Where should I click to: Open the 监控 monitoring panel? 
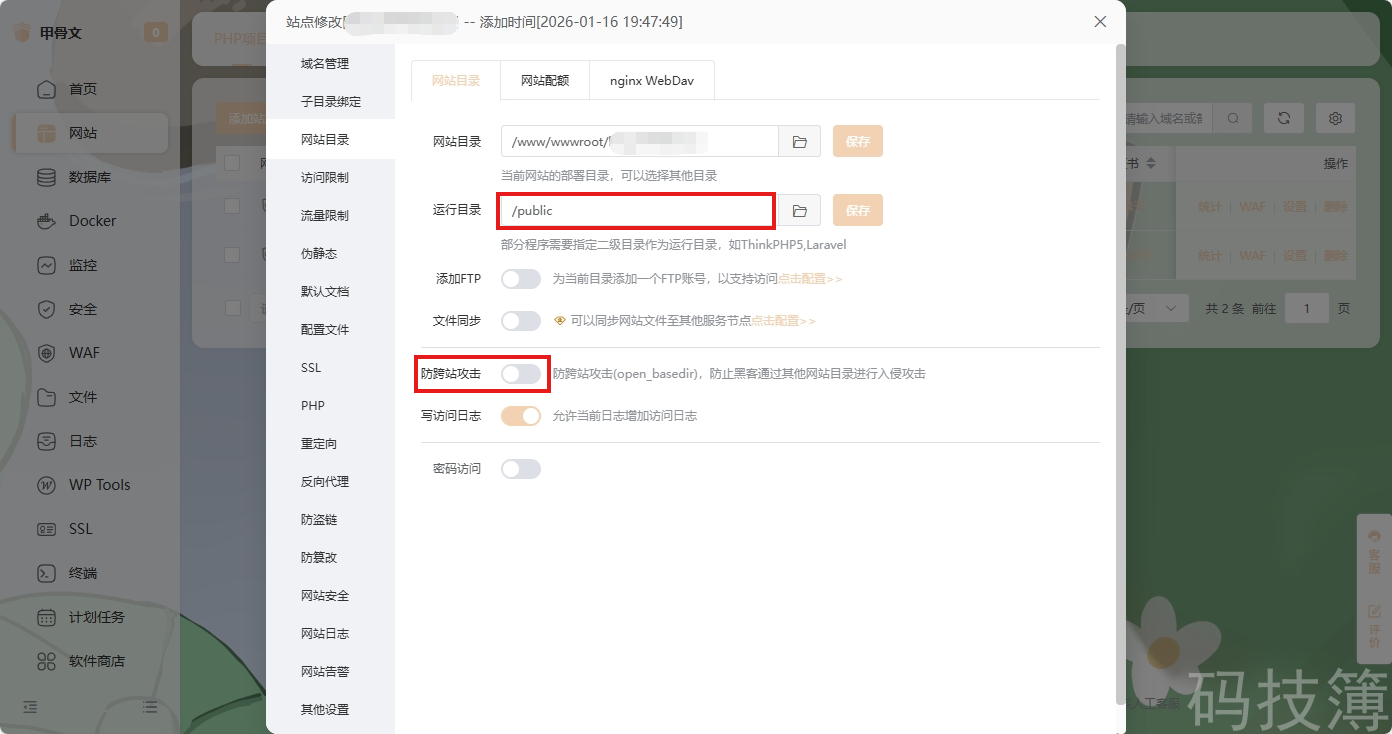click(x=88, y=265)
